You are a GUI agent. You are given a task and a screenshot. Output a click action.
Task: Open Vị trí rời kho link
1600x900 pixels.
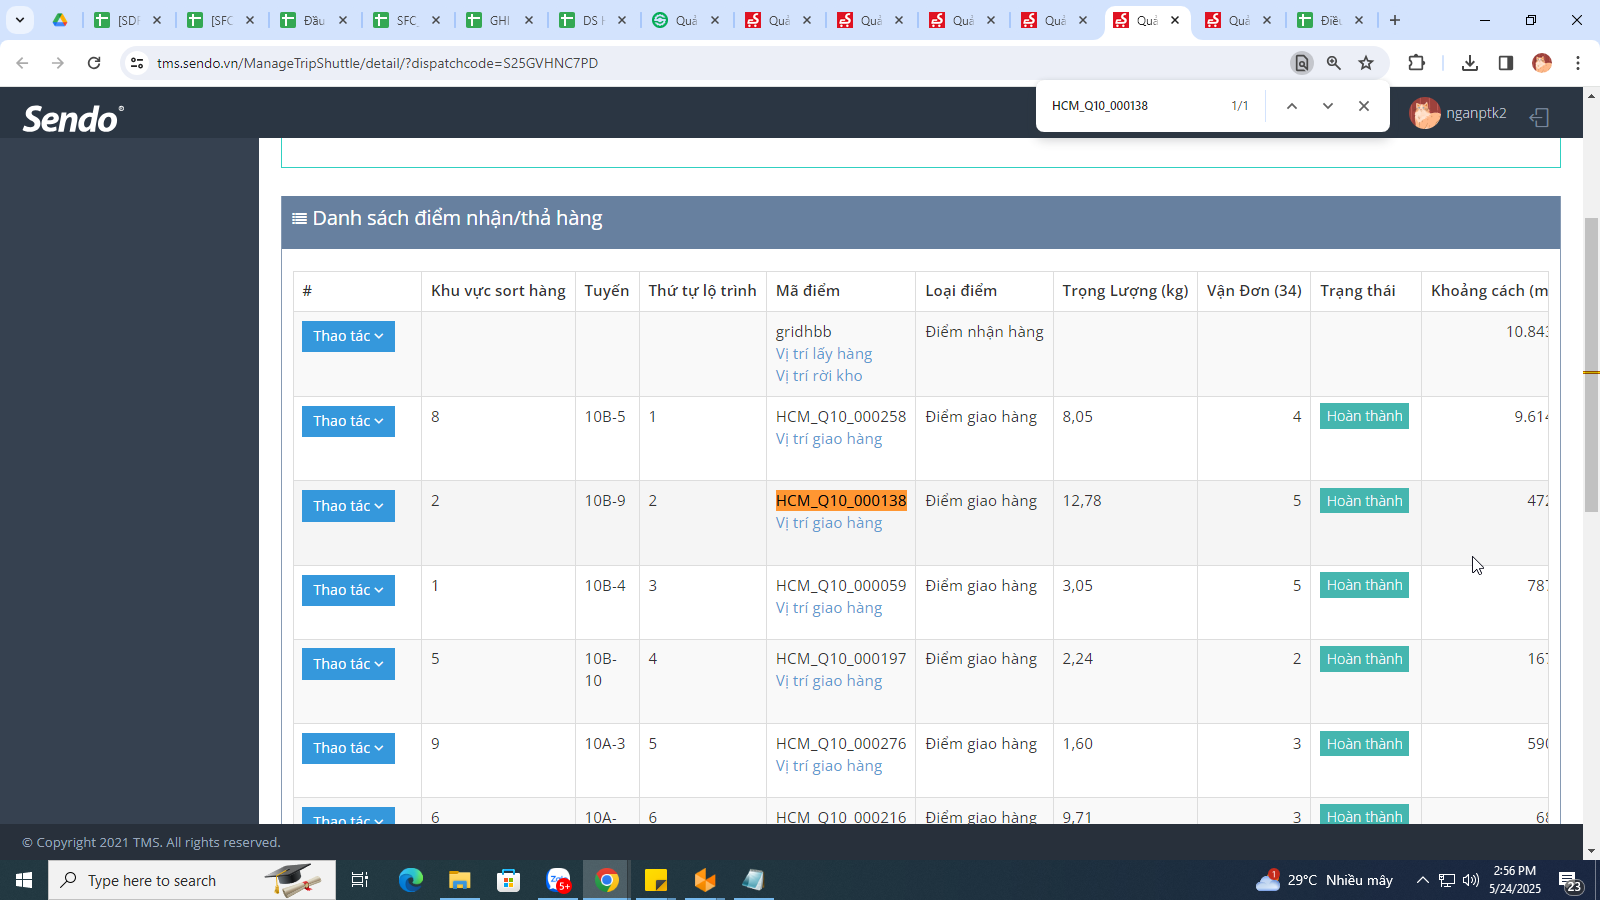(x=819, y=376)
